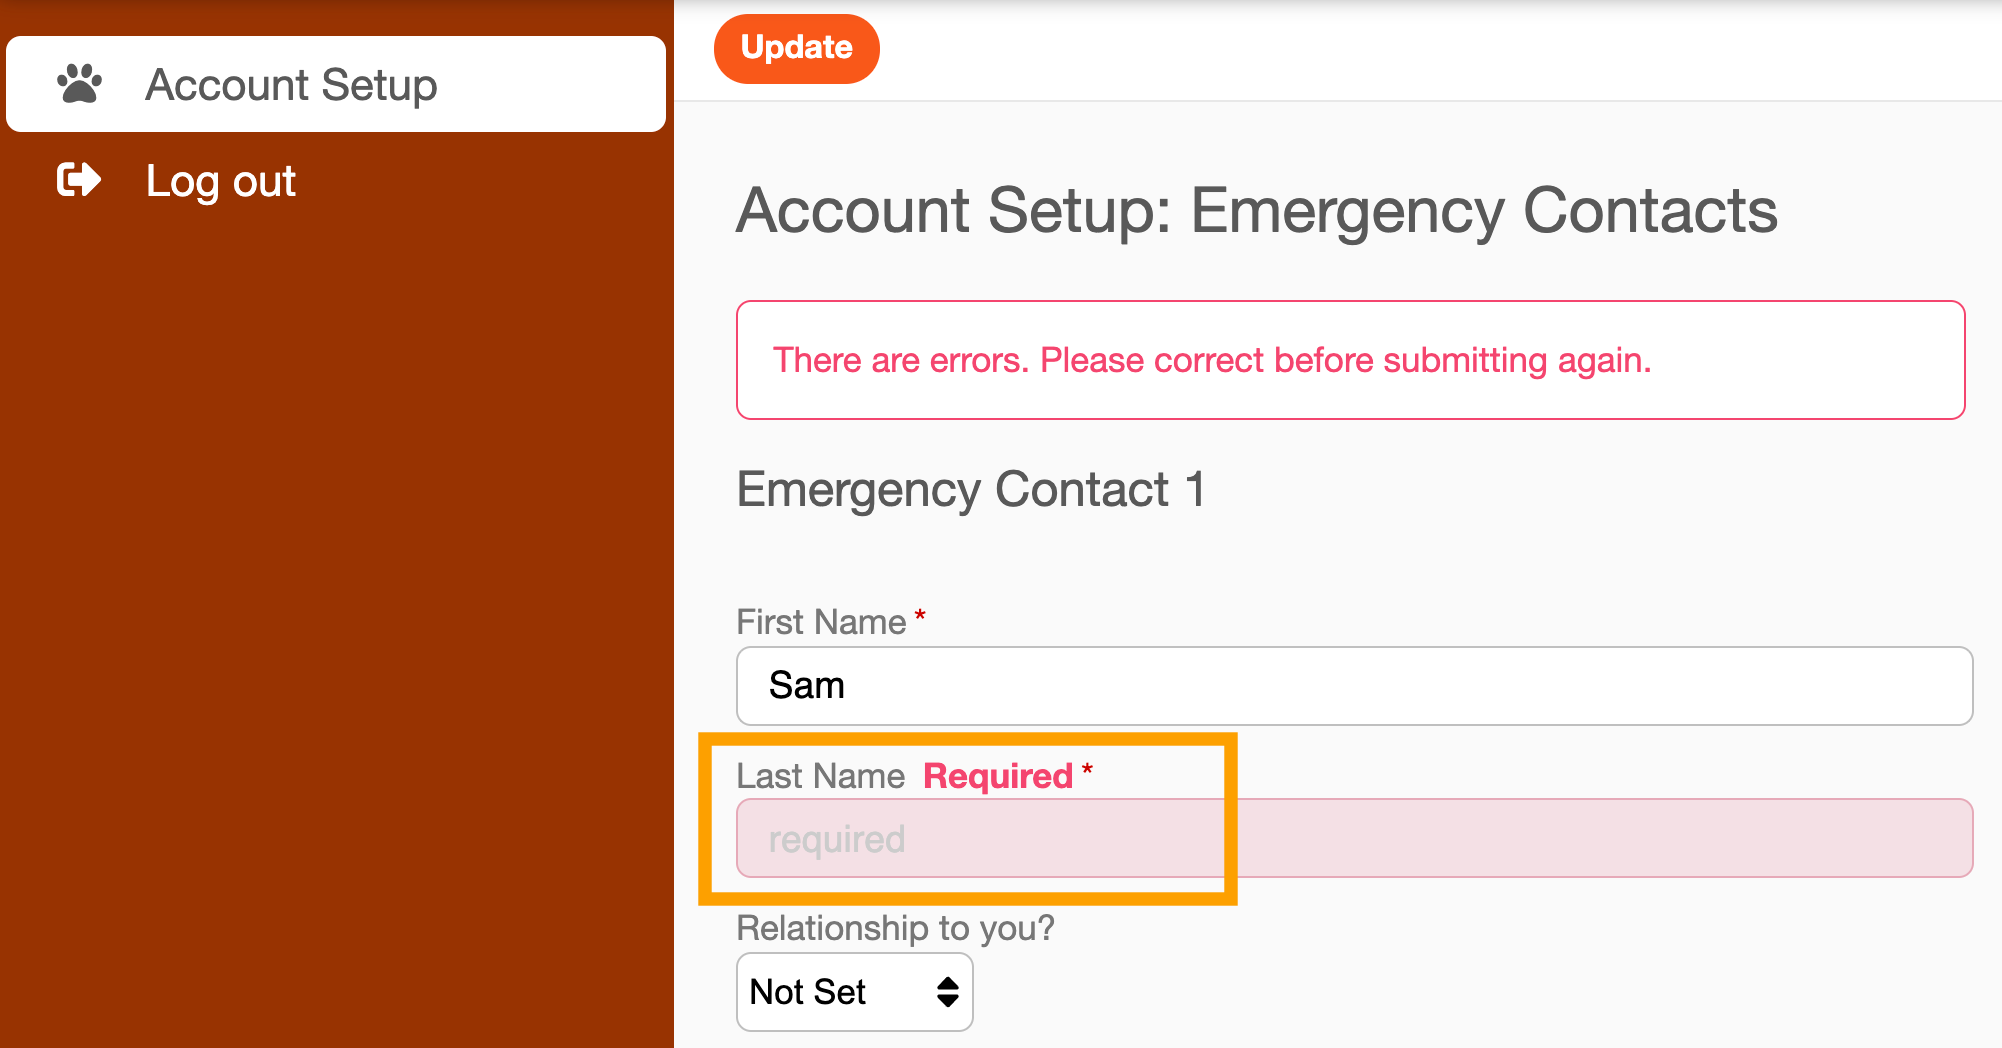
Task: Click the asterisk next to Required text
Action: click(x=1087, y=770)
